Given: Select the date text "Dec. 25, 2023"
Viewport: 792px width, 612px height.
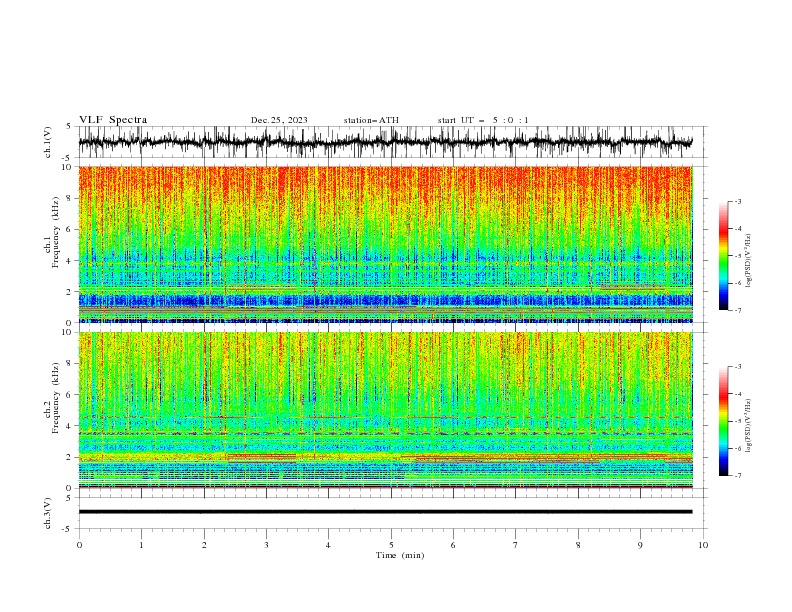Looking at the screenshot, I should point(279,120).
